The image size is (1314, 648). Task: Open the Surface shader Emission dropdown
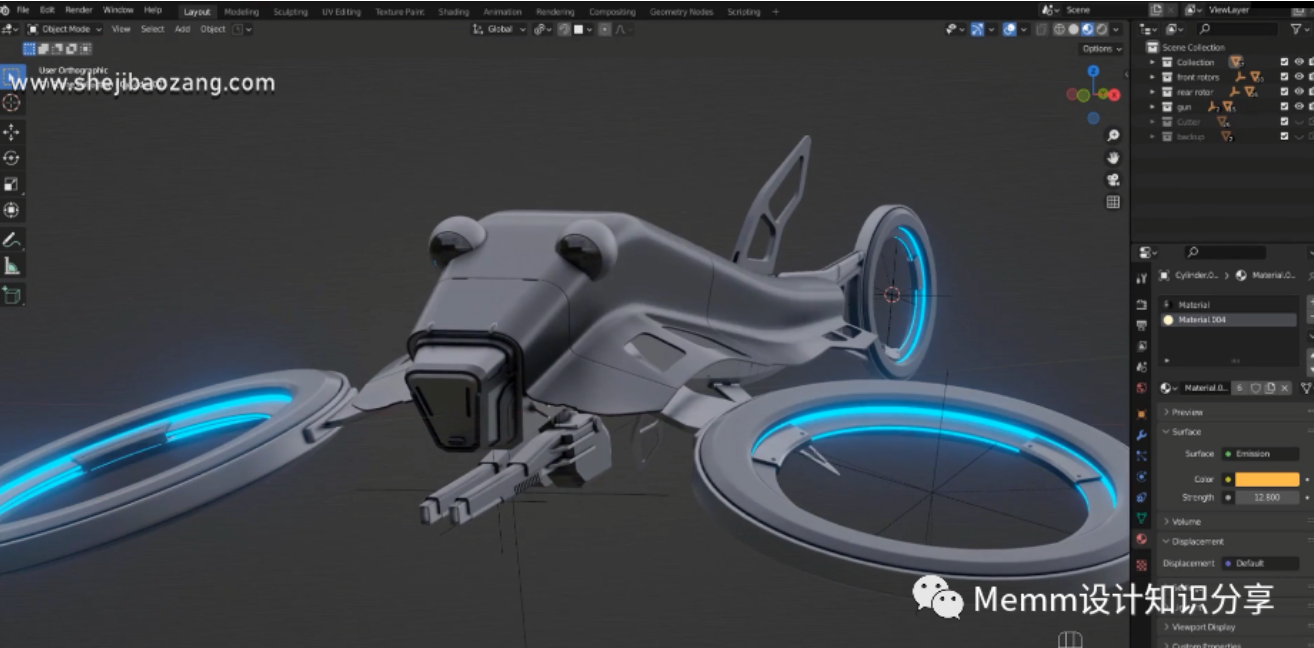click(1260, 454)
